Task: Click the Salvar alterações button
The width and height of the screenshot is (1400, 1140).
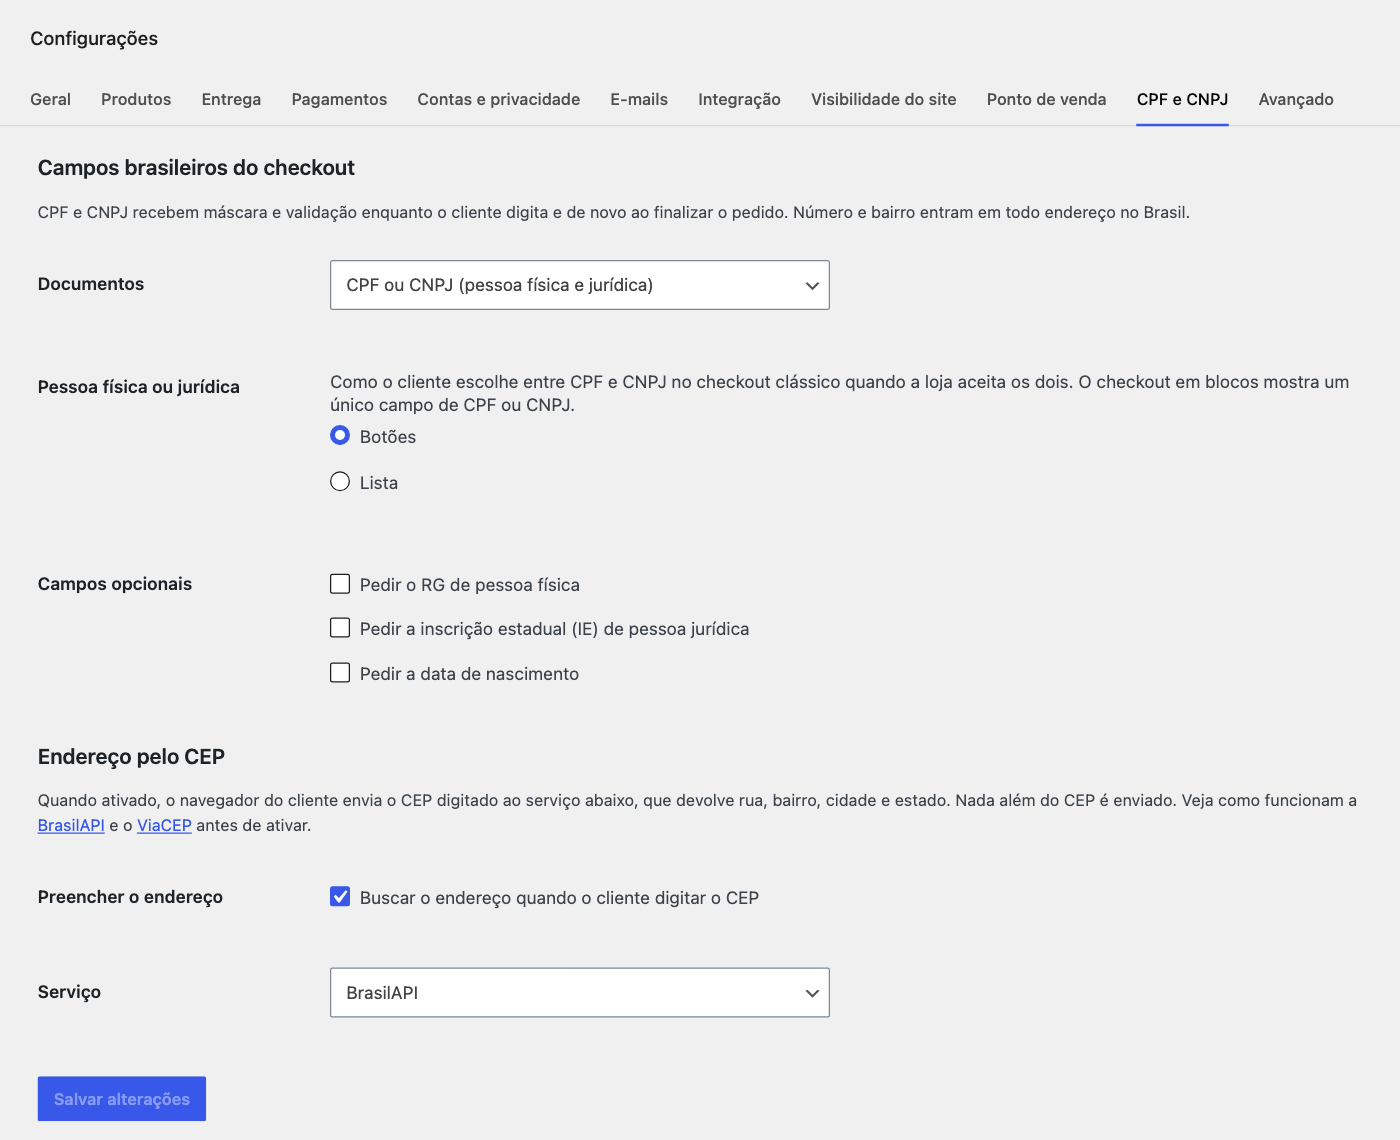Action: coord(122,1099)
